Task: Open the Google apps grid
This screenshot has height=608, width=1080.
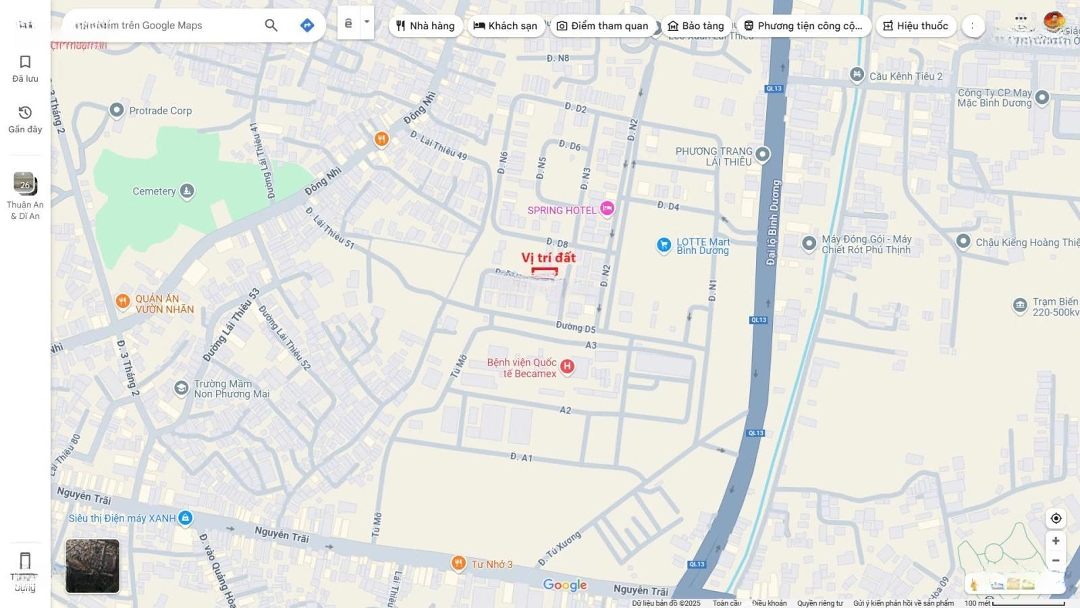Action: click(1020, 19)
